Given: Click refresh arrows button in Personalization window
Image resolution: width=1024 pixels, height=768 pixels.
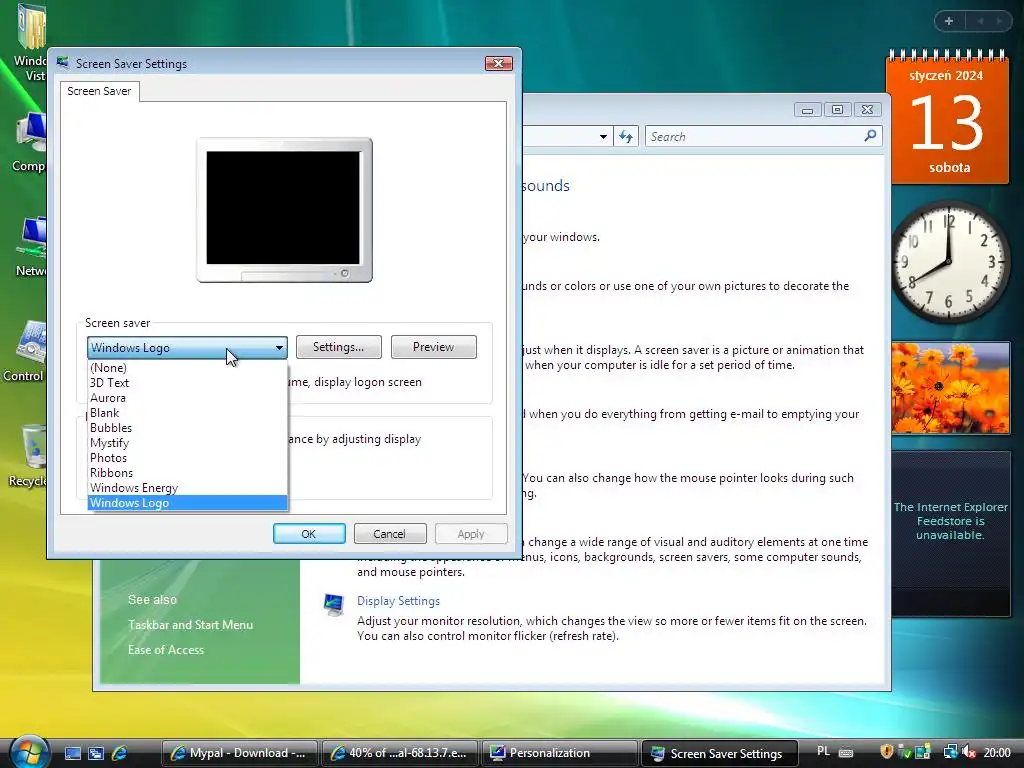Looking at the screenshot, I should pos(626,136).
